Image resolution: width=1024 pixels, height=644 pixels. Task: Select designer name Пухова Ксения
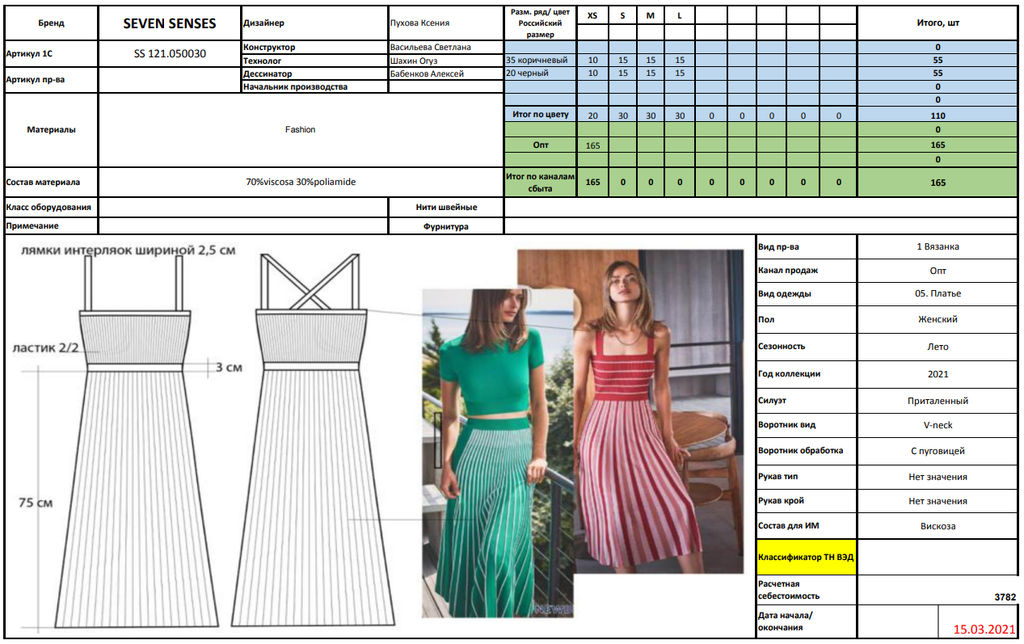click(x=445, y=23)
